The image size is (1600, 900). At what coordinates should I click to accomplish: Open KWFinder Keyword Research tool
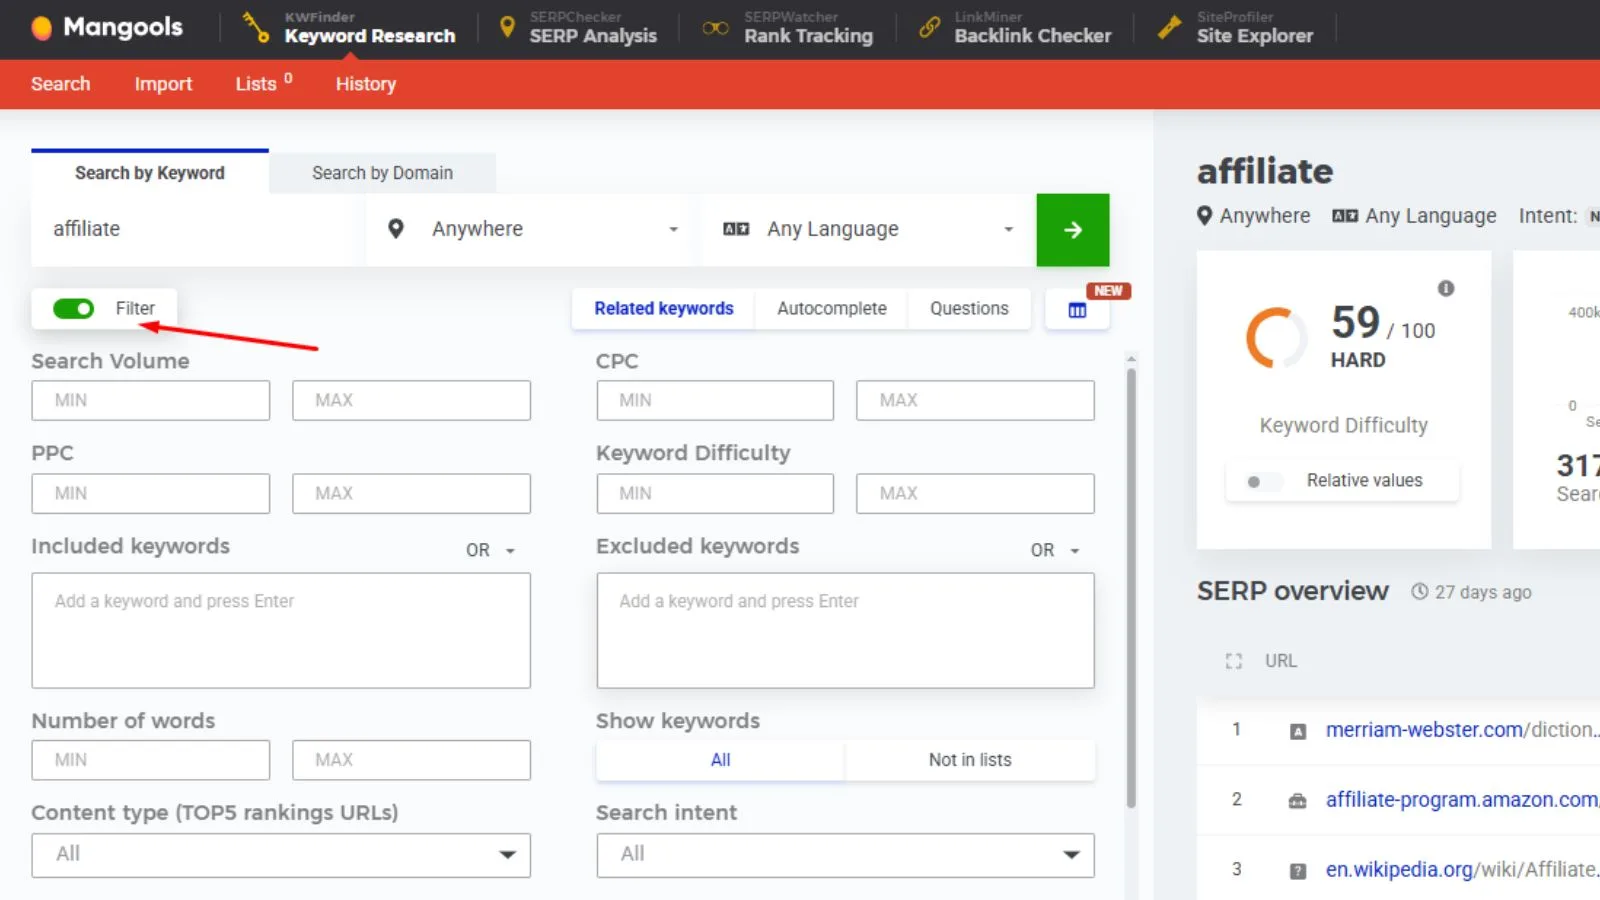[349, 28]
